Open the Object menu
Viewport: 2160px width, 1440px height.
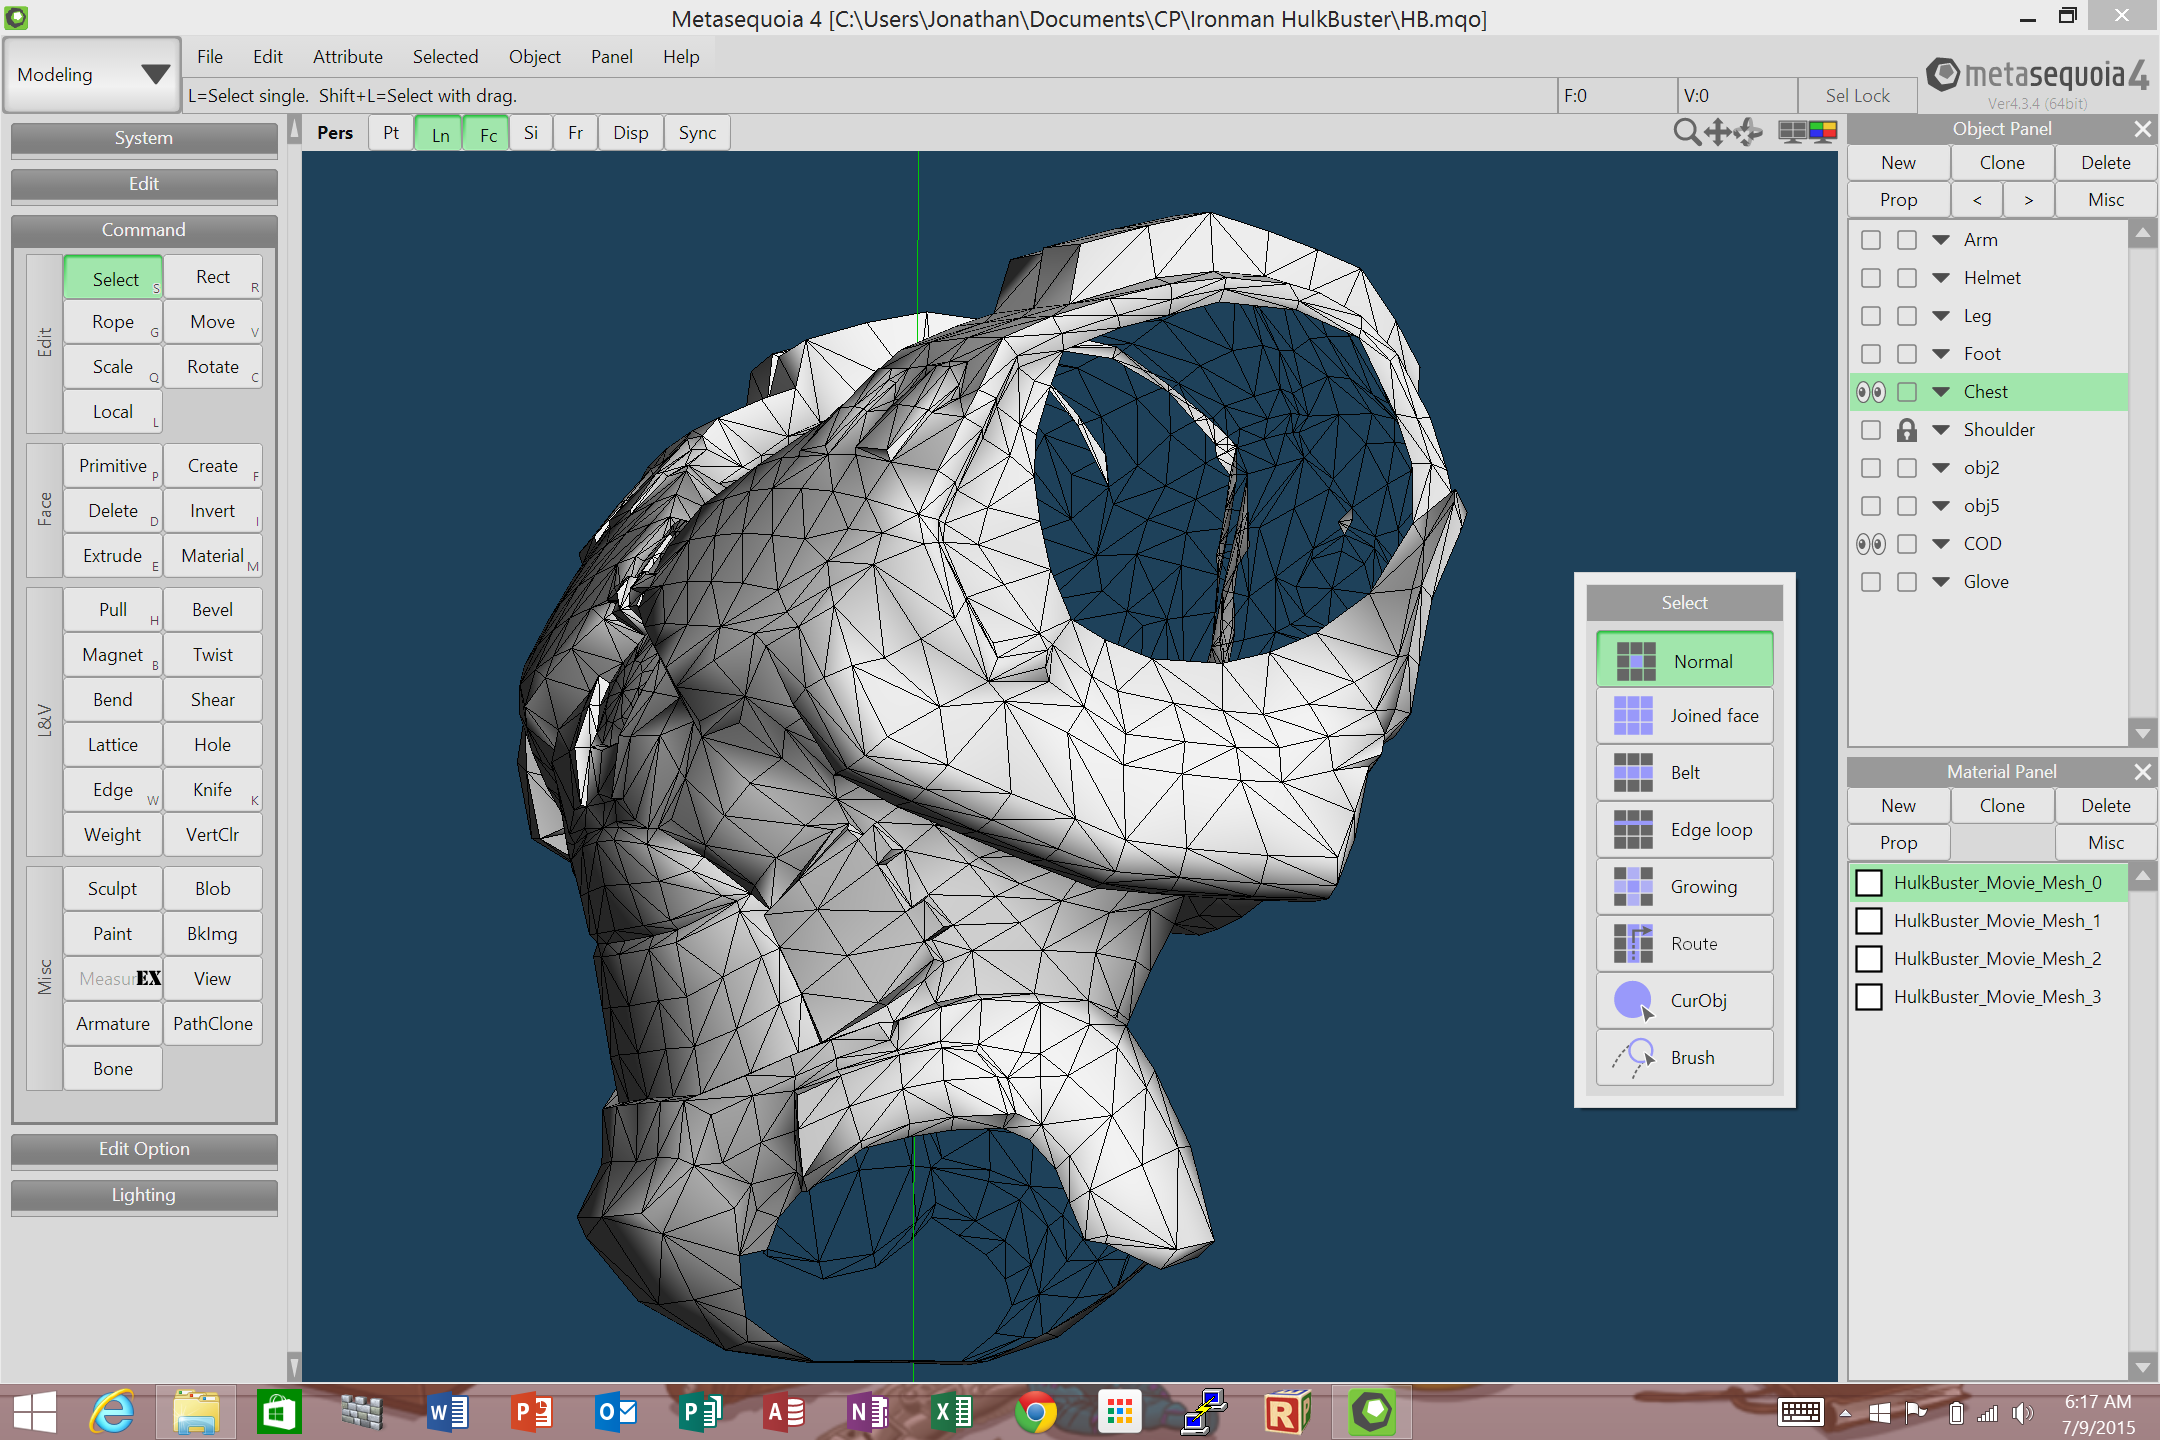coord(535,57)
